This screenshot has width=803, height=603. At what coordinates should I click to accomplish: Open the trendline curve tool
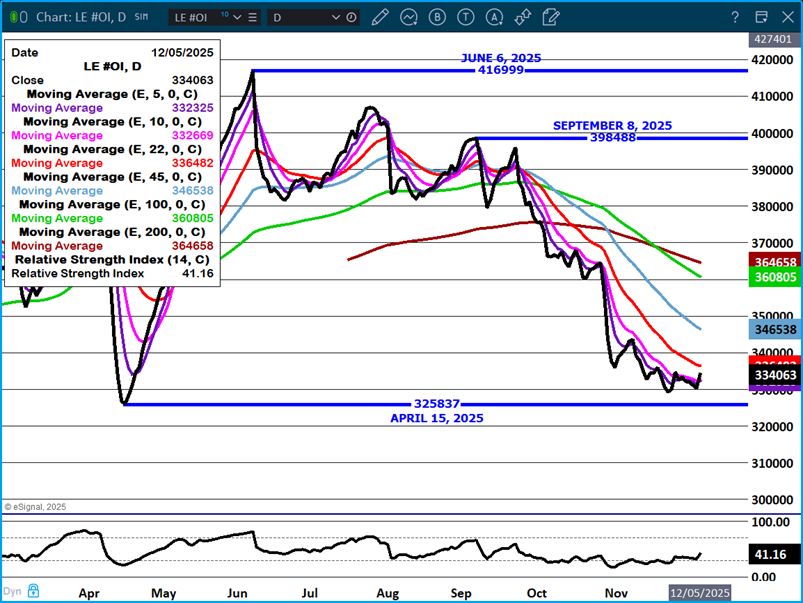coord(409,16)
